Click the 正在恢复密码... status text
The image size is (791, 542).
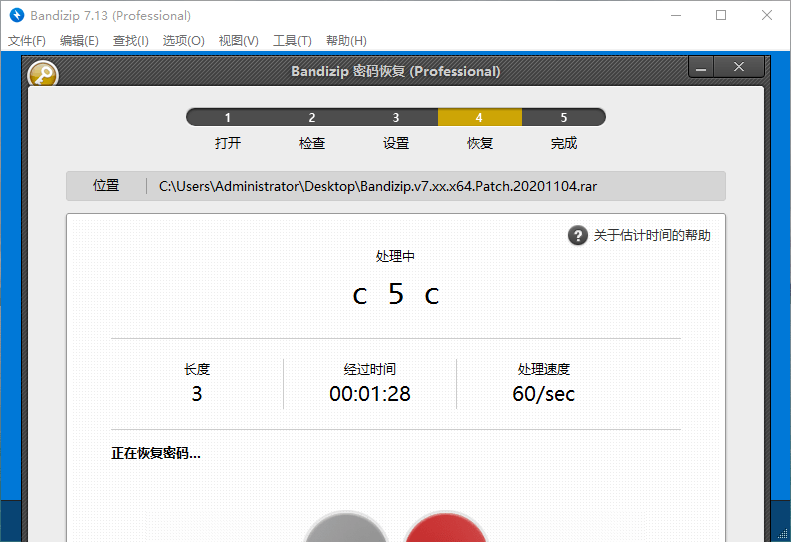pos(156,453)
